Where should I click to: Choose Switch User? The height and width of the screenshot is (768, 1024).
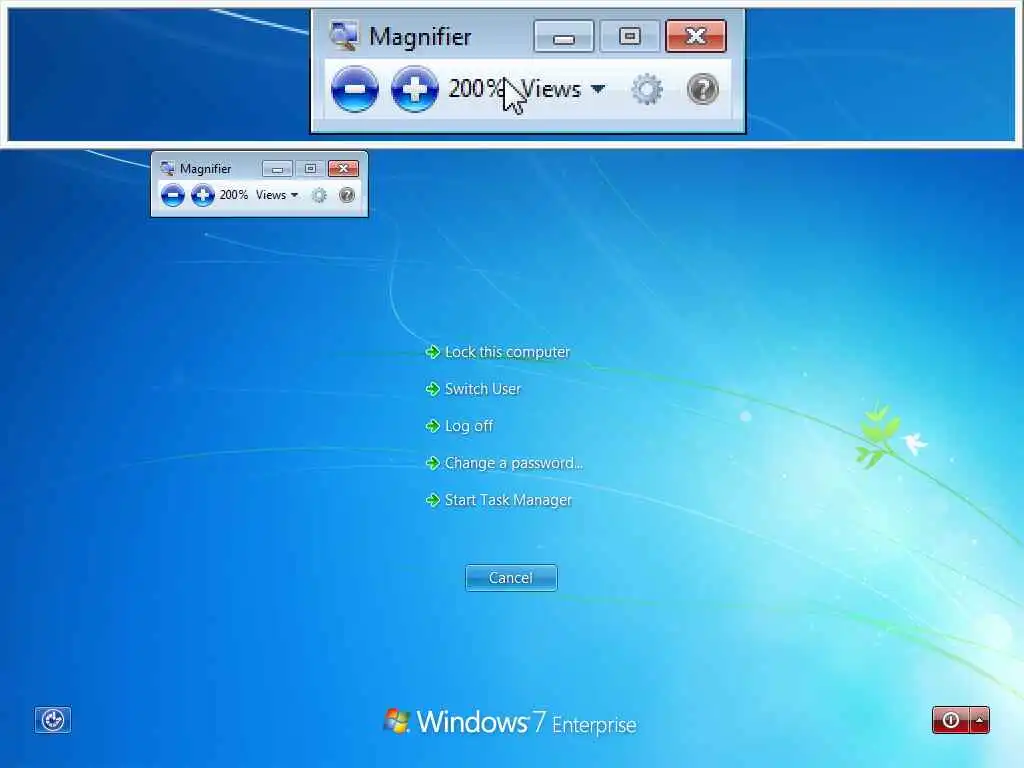coord(483,389)
